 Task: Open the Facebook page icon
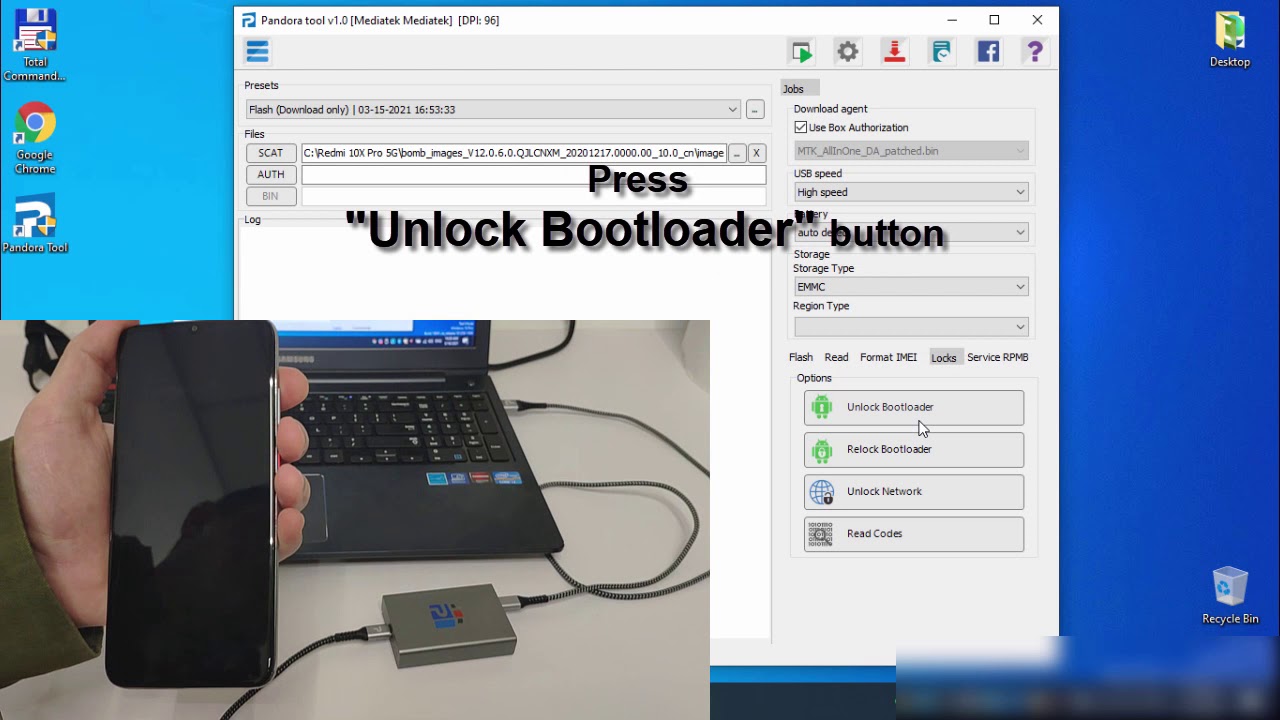pos(988,52)
